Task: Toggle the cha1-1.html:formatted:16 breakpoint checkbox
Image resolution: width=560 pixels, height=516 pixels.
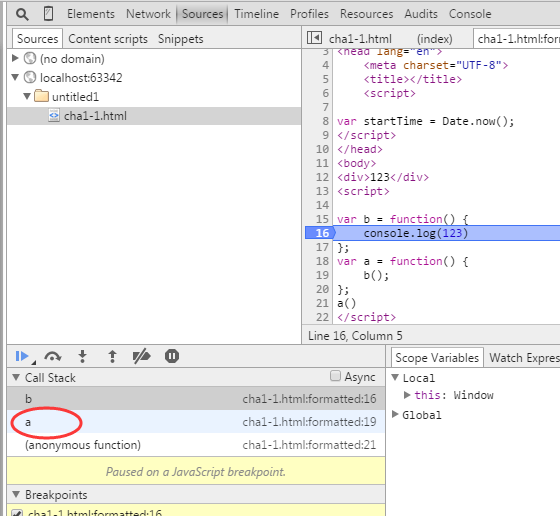Action: coord(17,513)
